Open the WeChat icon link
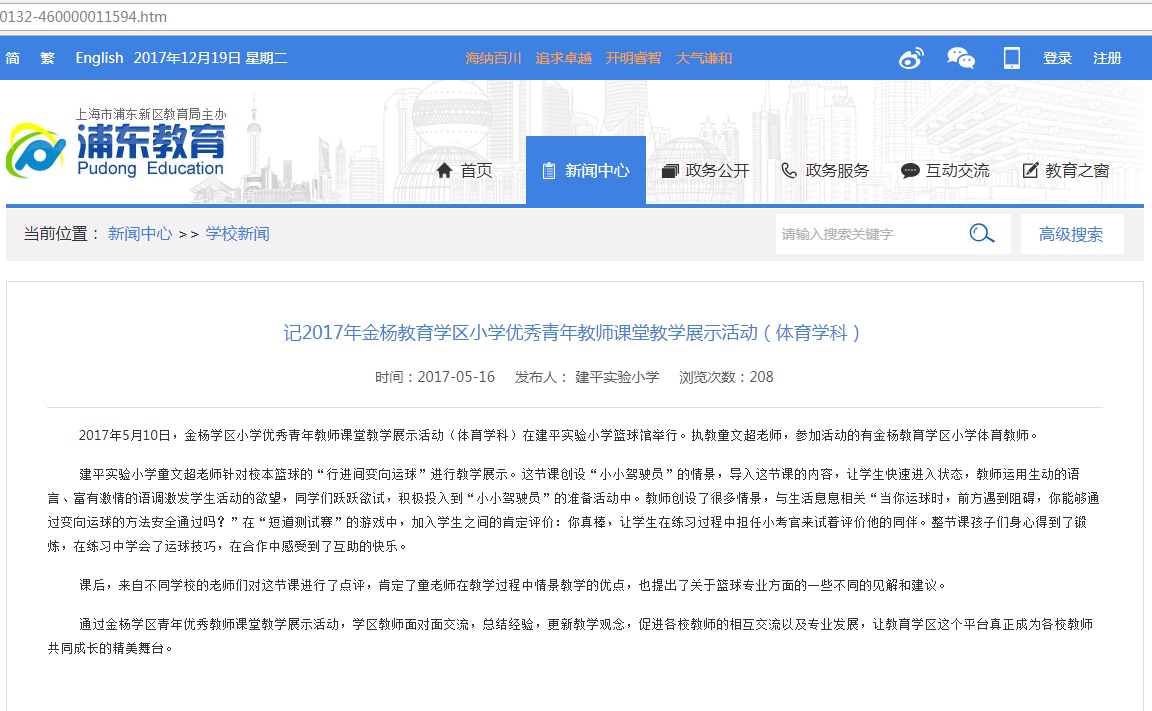The height and width of the screenshot is (711, 1152). coord(960,58)
